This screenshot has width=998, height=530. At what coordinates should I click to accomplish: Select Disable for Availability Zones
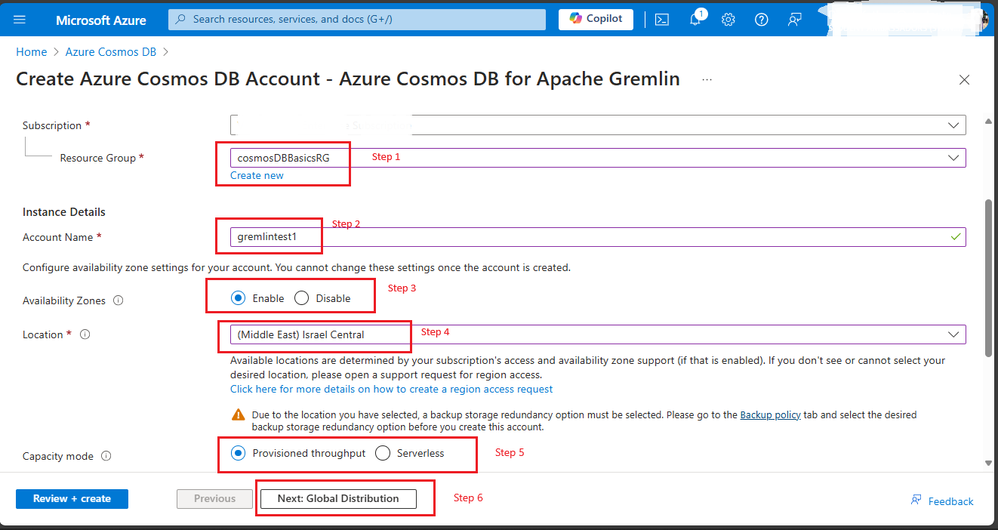(x=302, y=298)
